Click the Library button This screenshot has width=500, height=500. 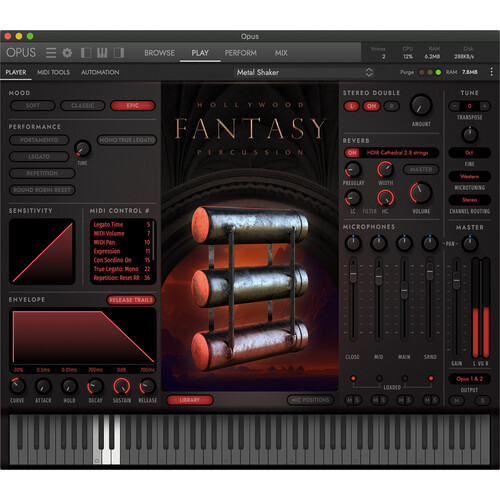[x=190, y=400]
